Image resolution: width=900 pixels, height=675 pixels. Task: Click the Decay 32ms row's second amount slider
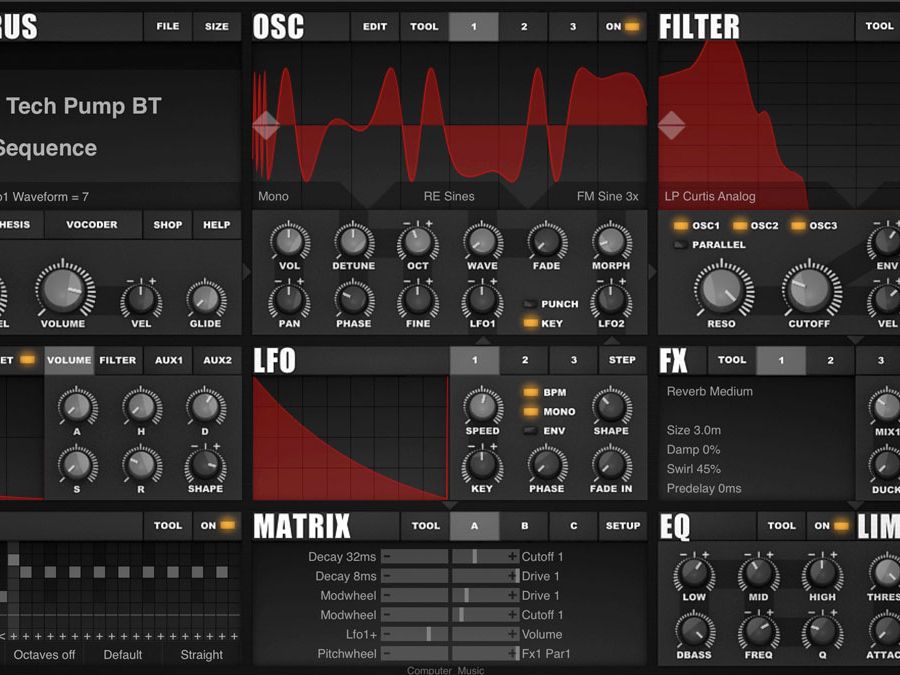(486, 556)
